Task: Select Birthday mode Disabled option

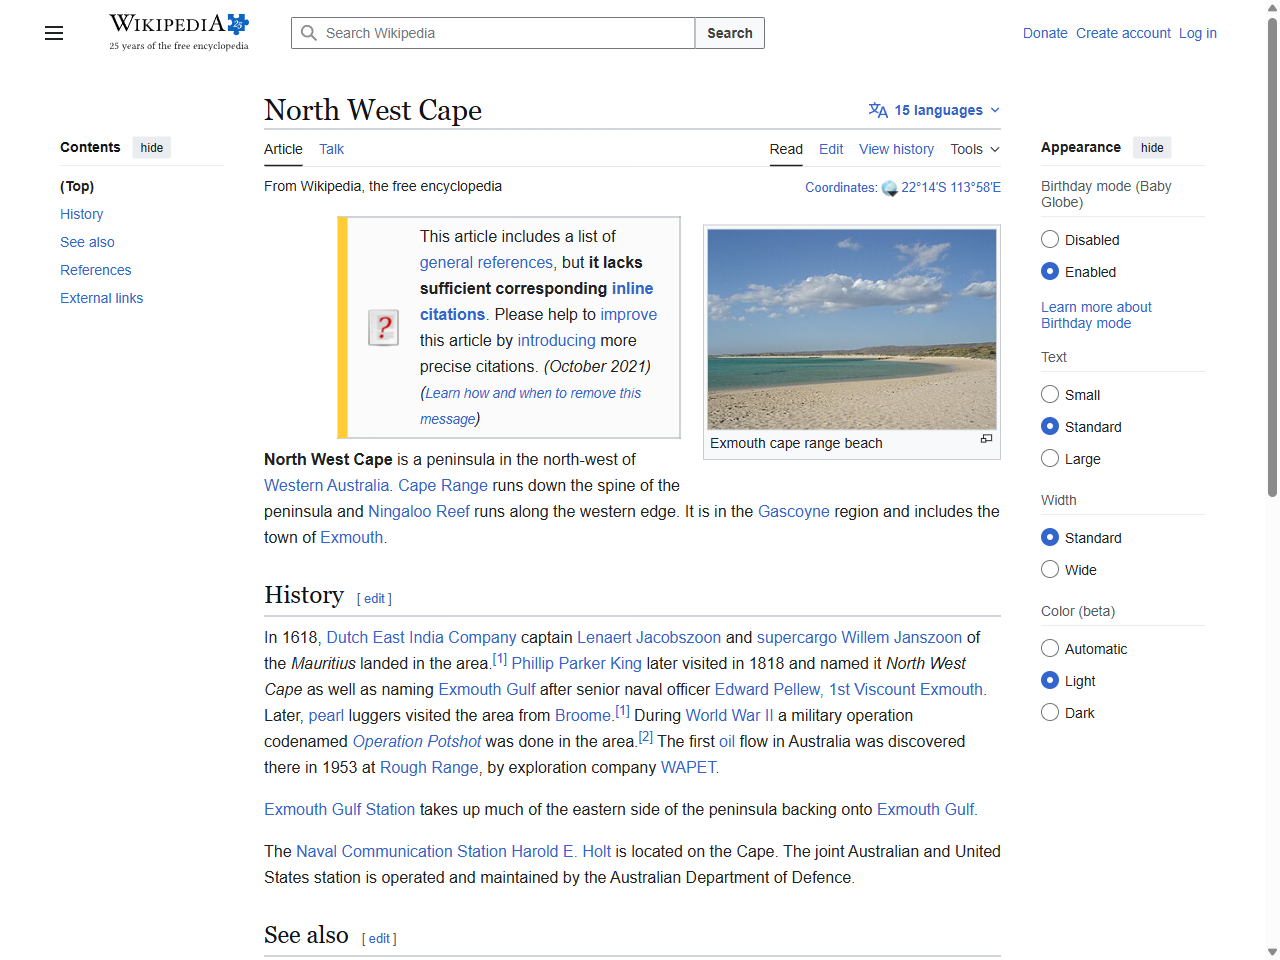Action: [x=1050, y=239]
